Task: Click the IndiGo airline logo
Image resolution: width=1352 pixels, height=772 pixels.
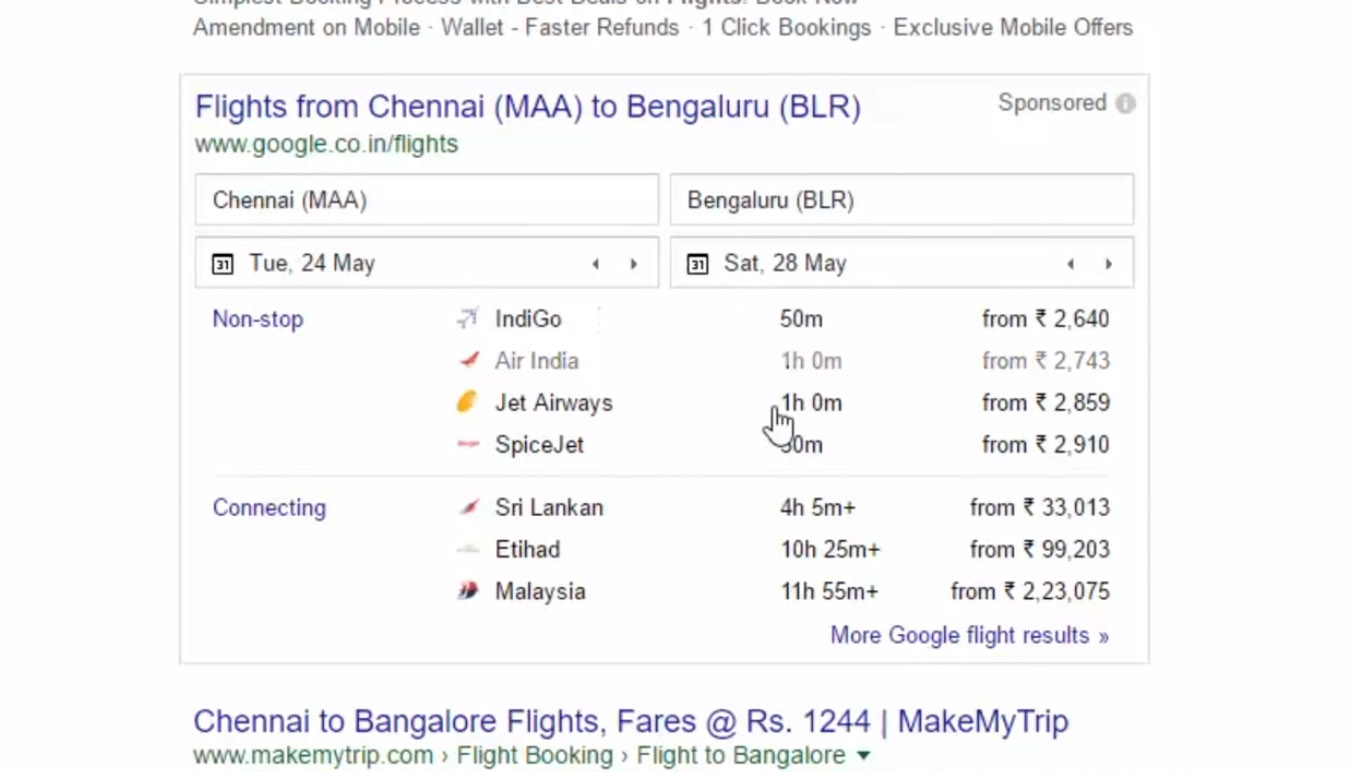Action: coord(467,319)
